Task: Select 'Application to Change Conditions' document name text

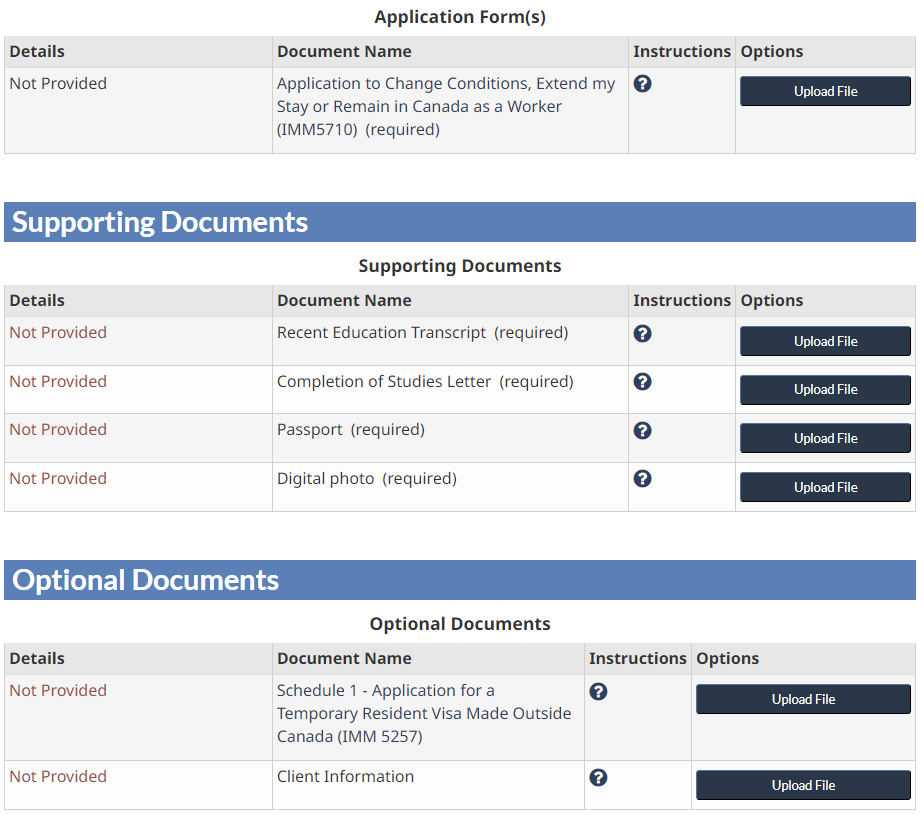Action: pyautogui.click(x=446, y=107)
